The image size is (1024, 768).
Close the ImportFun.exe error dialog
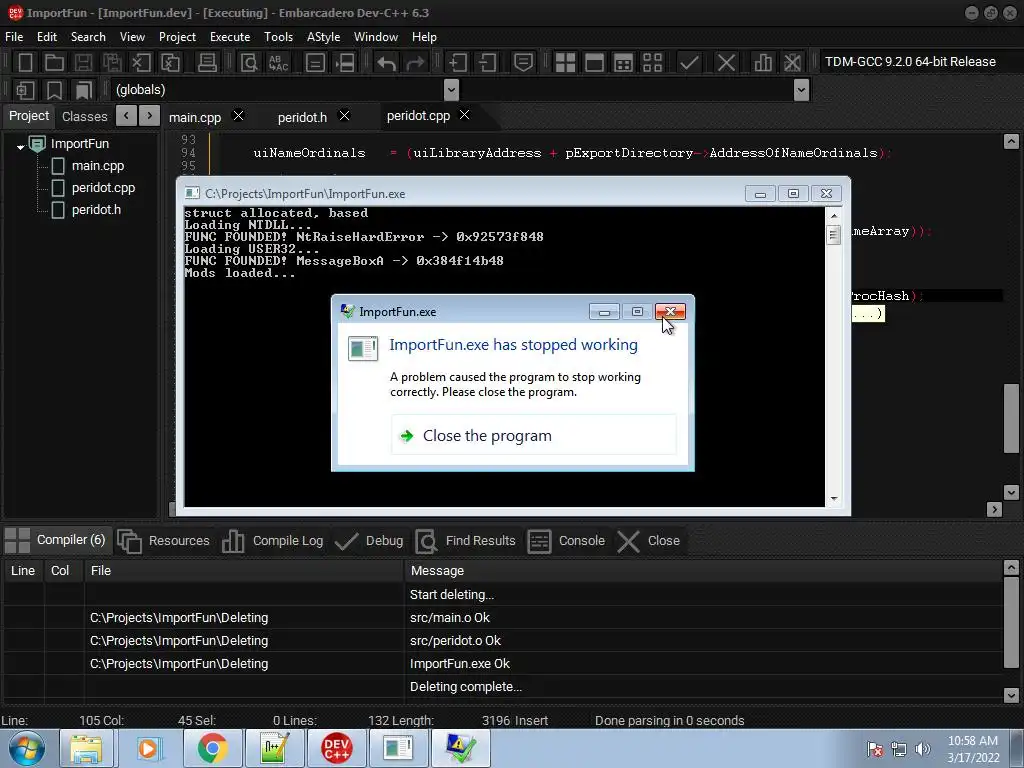670,312
